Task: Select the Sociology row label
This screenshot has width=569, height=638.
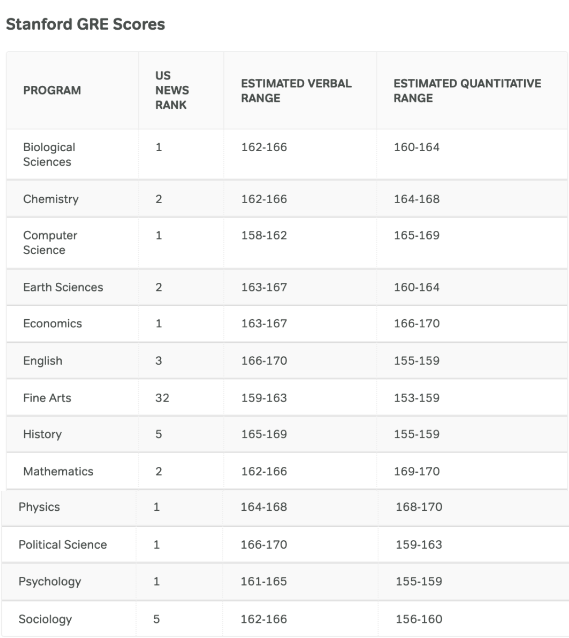Action: [45, 619]
